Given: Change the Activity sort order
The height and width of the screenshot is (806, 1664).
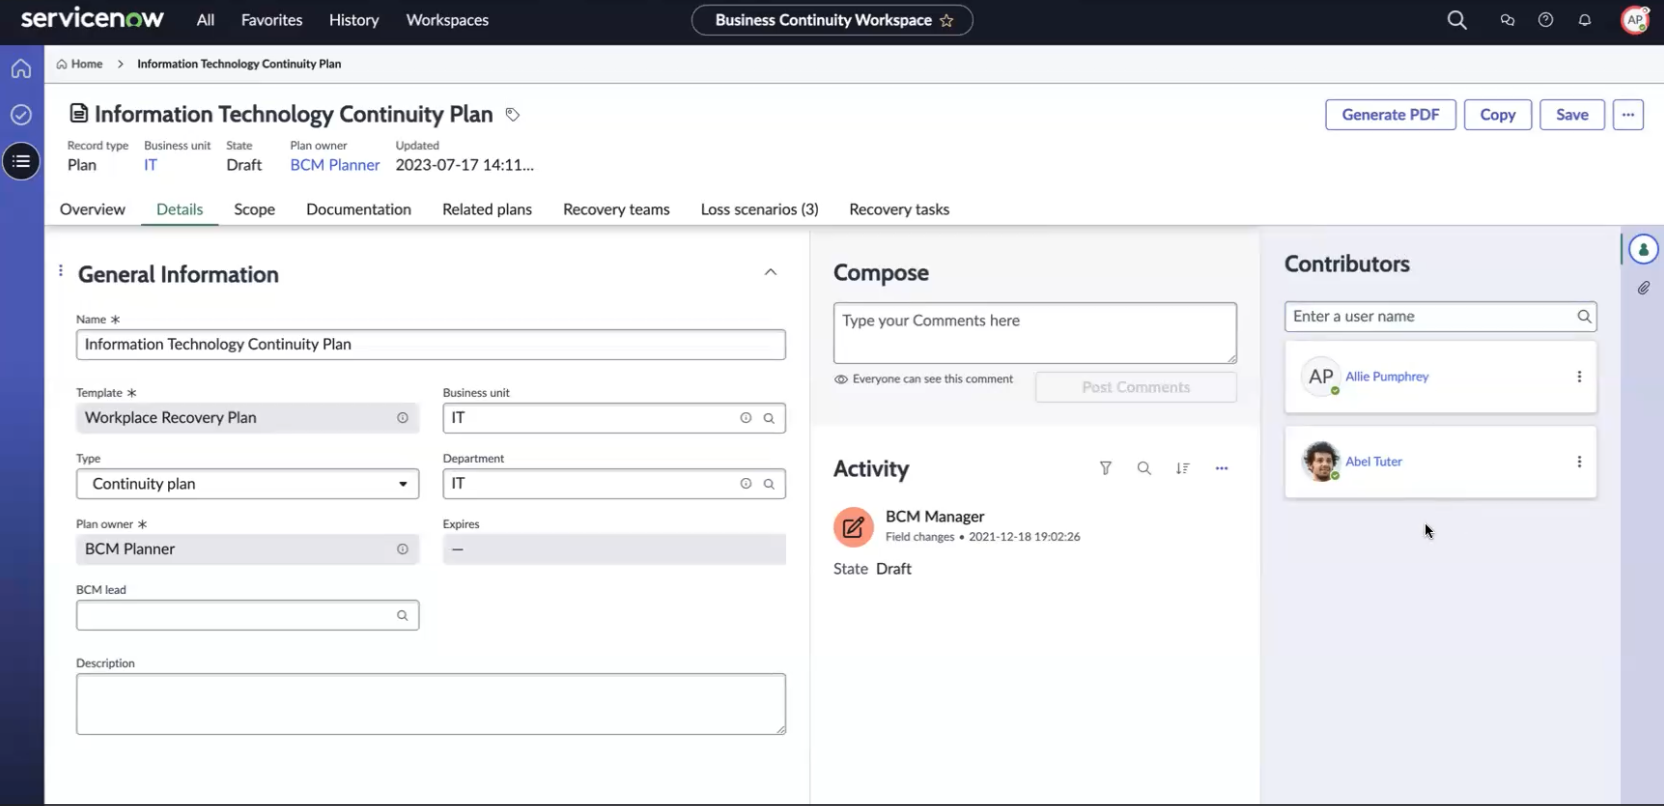Looking at the screenshot, I should click(x=1183, y=468).
